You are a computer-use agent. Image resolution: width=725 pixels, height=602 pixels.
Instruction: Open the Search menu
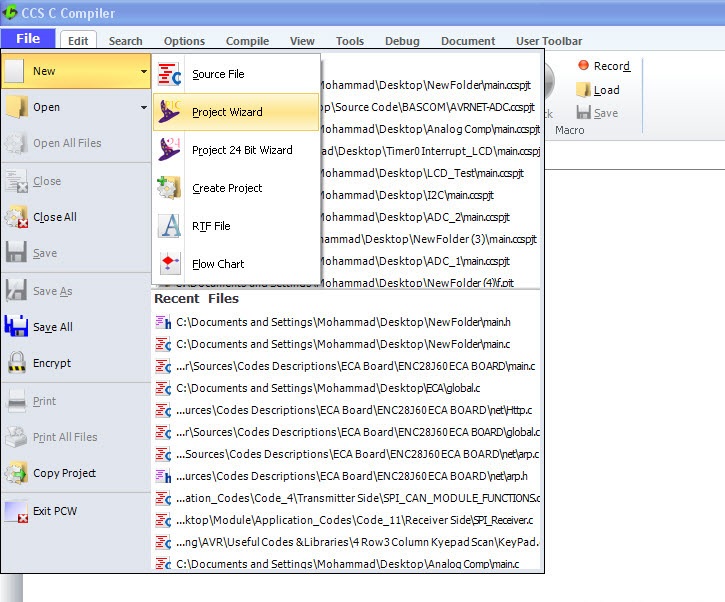[x=125, y=41]
